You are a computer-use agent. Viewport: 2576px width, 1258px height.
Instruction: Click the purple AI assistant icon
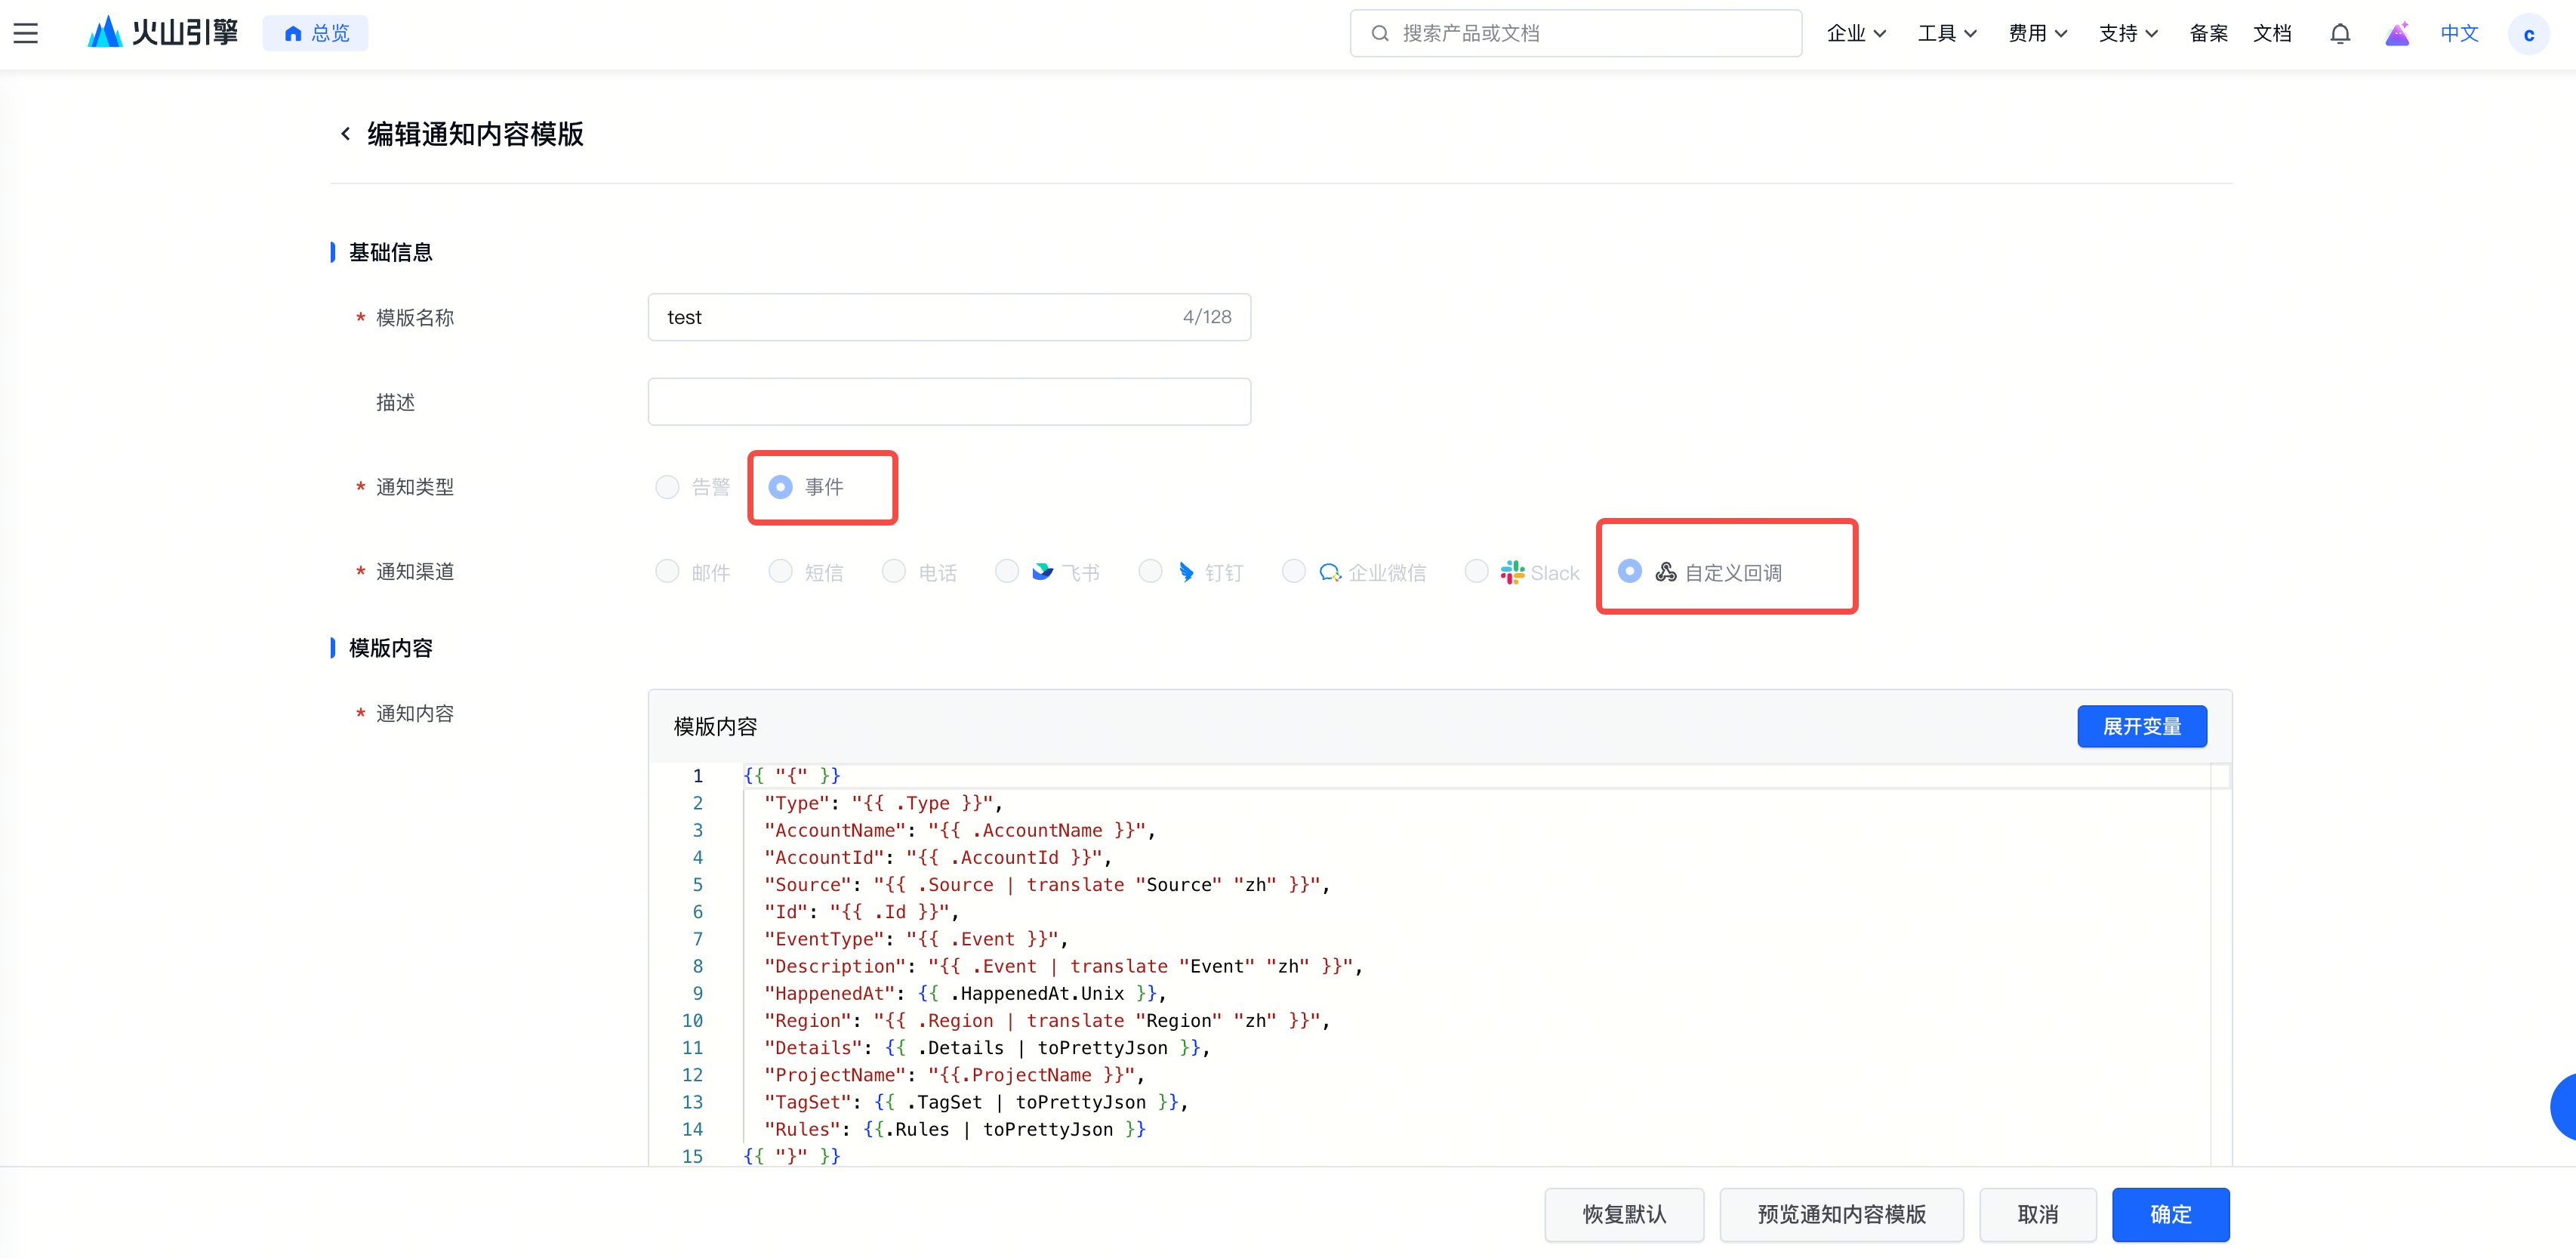point(2397,34)
